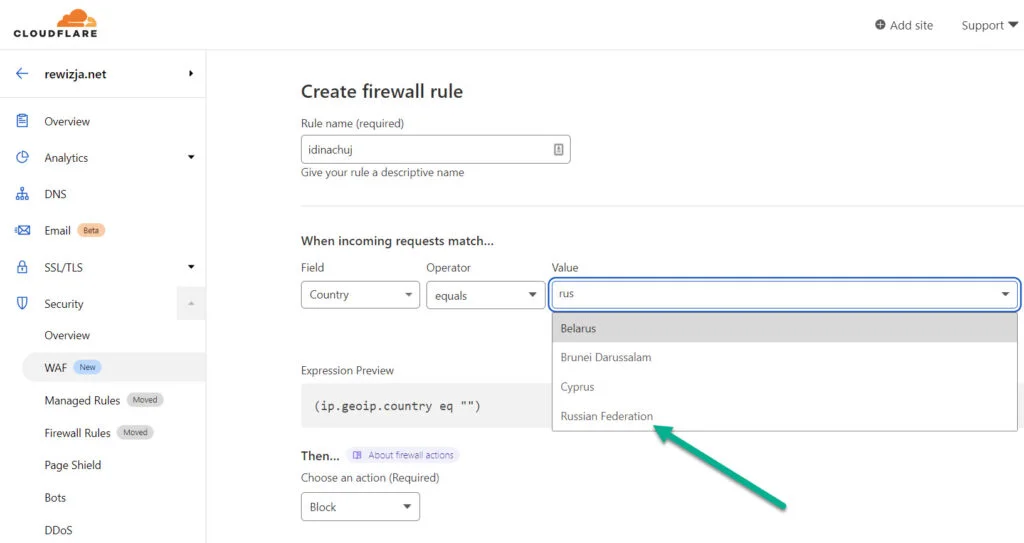
Task: Open the Analytics sidebar item
Action: [66, 158]
